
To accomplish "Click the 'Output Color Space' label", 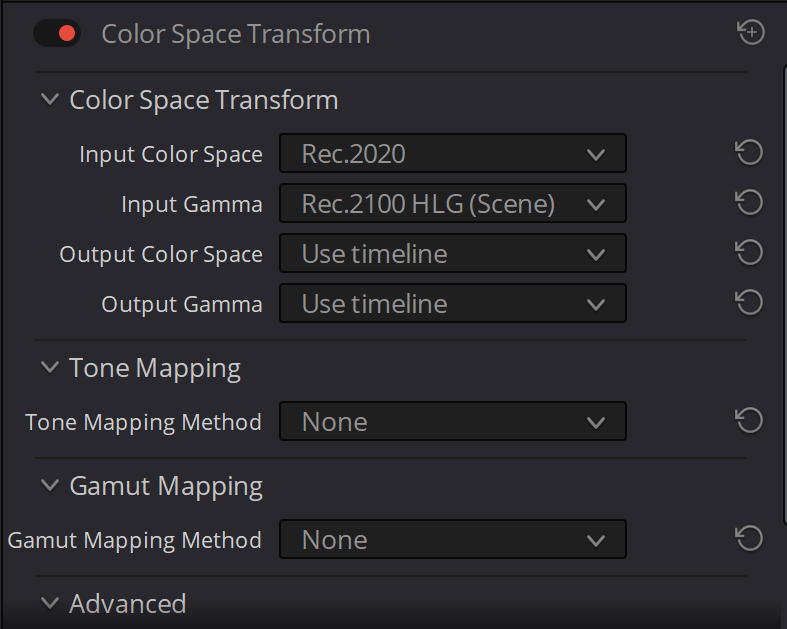I will point(161,255).
